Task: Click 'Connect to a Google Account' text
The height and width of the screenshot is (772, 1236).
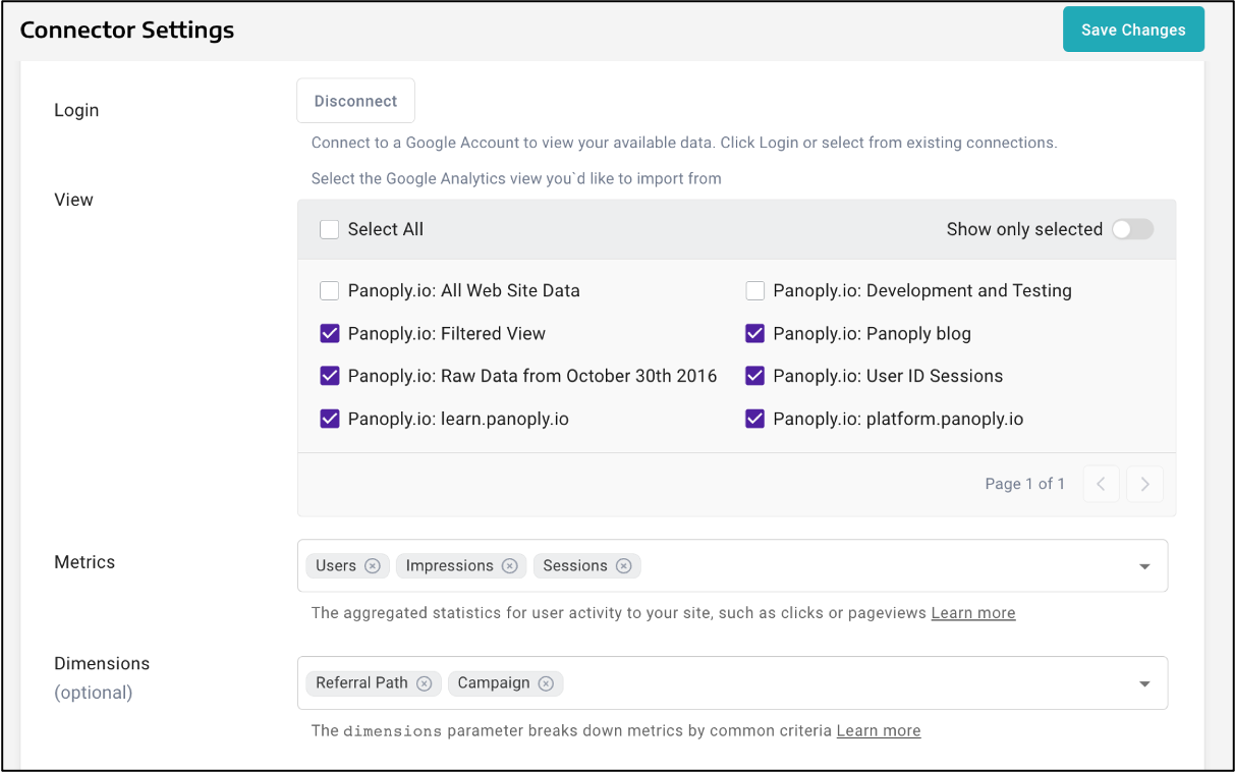Action: click(x=684, y=143)
